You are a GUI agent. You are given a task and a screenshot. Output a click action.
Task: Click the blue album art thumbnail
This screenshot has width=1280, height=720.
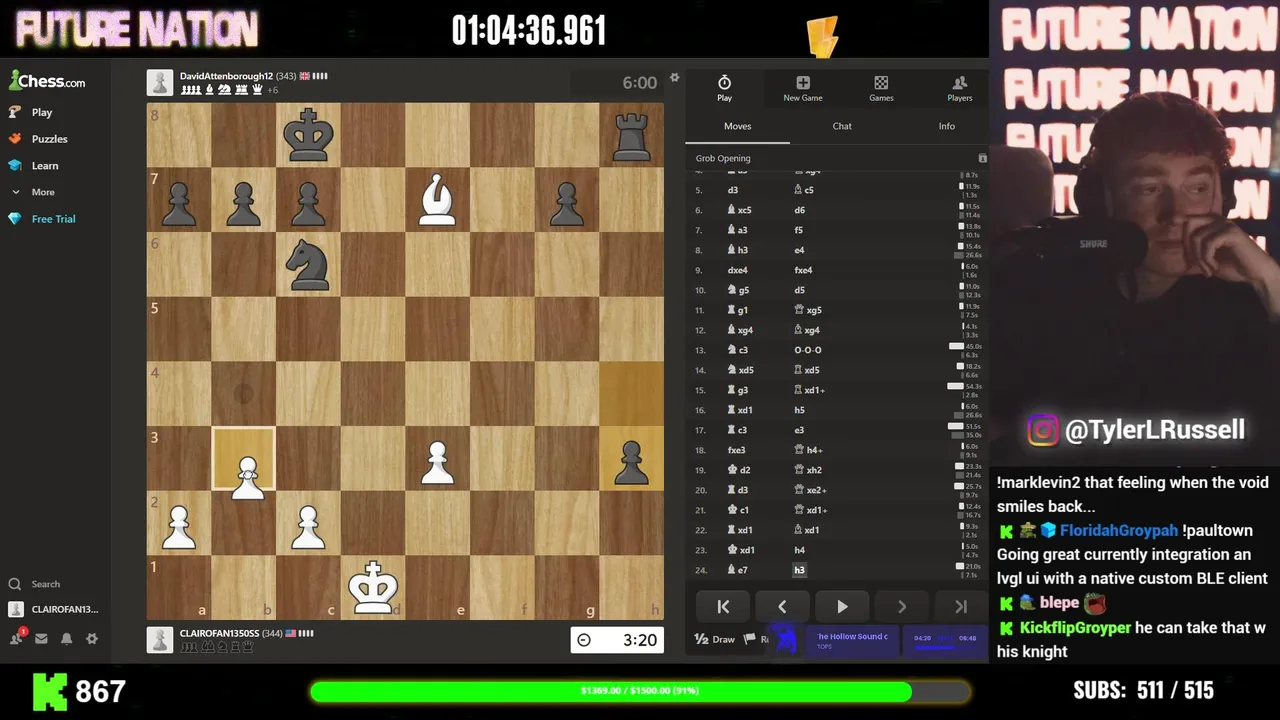786,639
